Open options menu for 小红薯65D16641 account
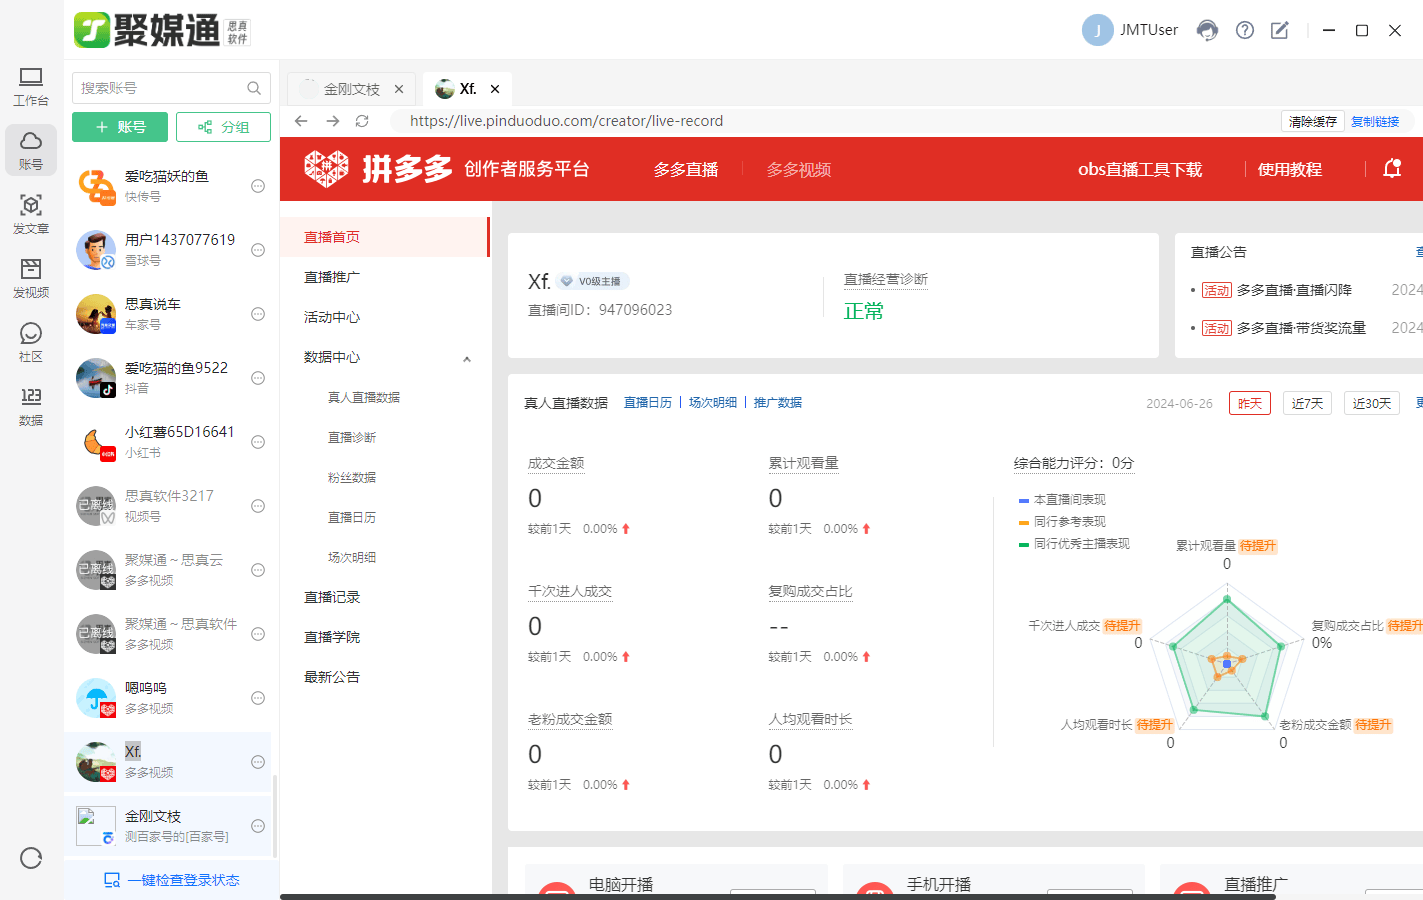 click(258, 441)
